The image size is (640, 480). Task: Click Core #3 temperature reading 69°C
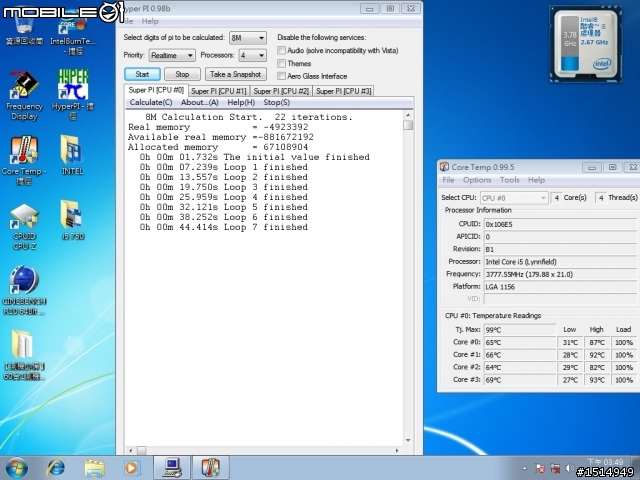tap(520, 380)
